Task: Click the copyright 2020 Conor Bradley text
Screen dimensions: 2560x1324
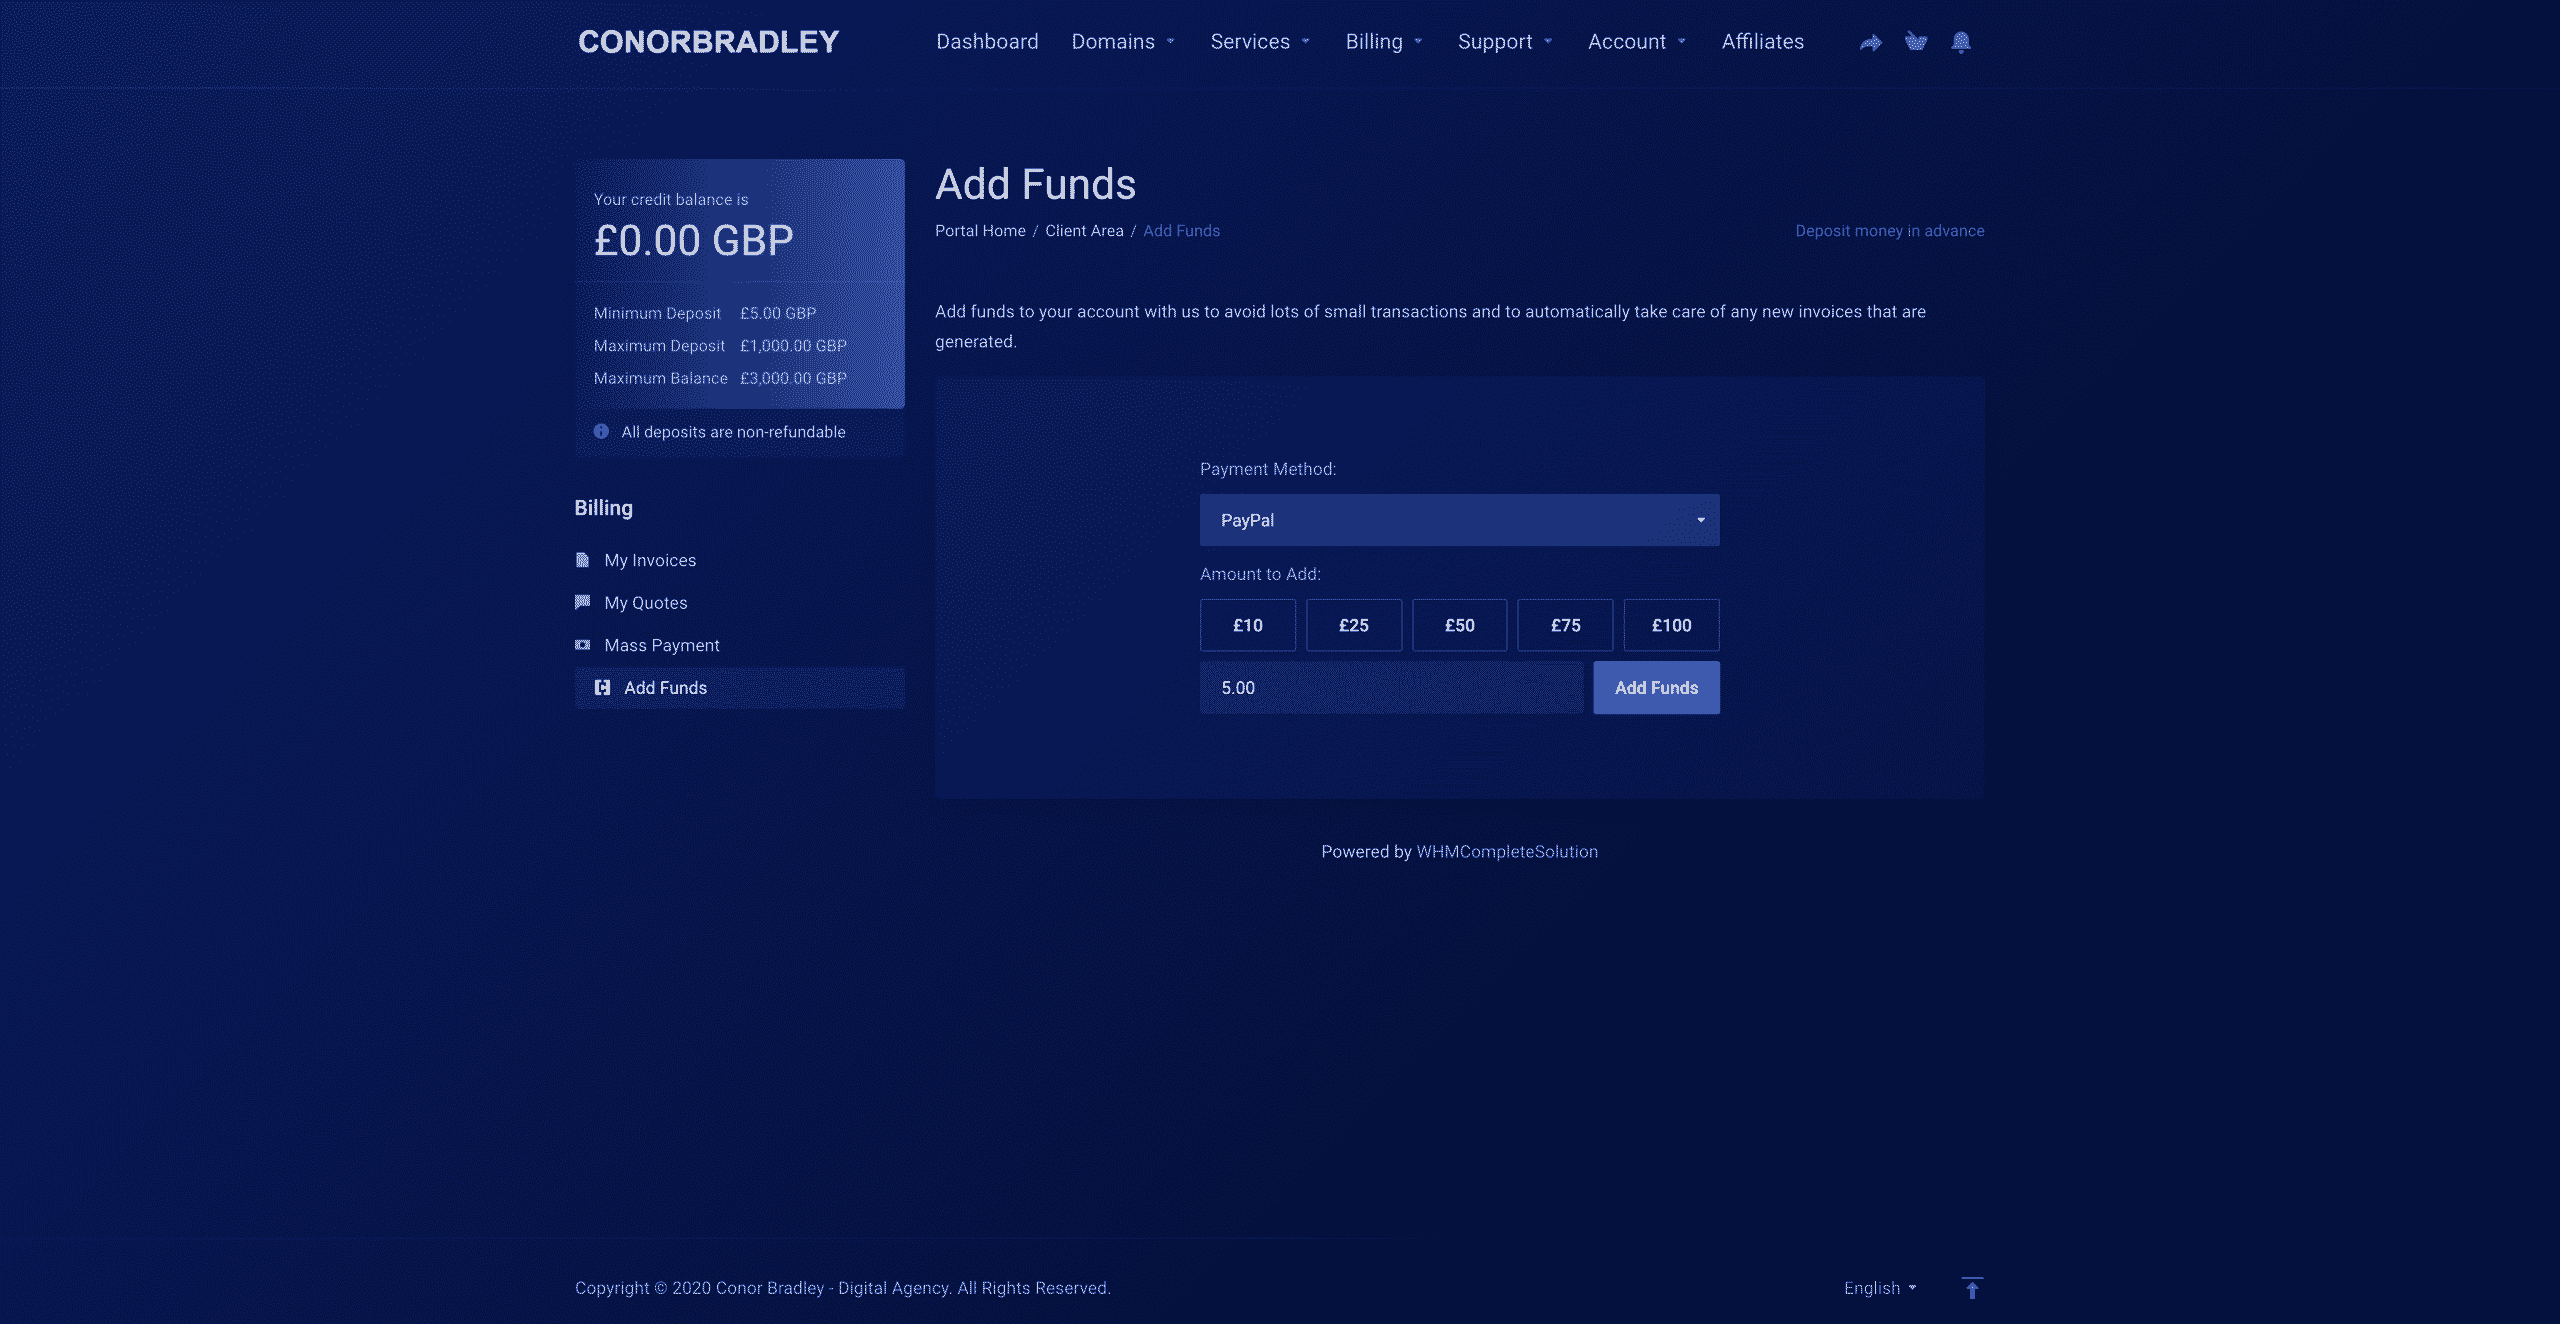Action: [842, 1288]
